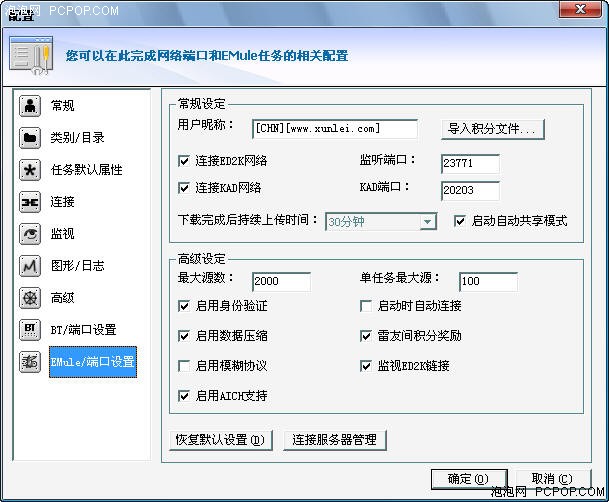Click the EMule/端口设置 mule icon
This screenshot has width=609, height=502.
(30, 362)
